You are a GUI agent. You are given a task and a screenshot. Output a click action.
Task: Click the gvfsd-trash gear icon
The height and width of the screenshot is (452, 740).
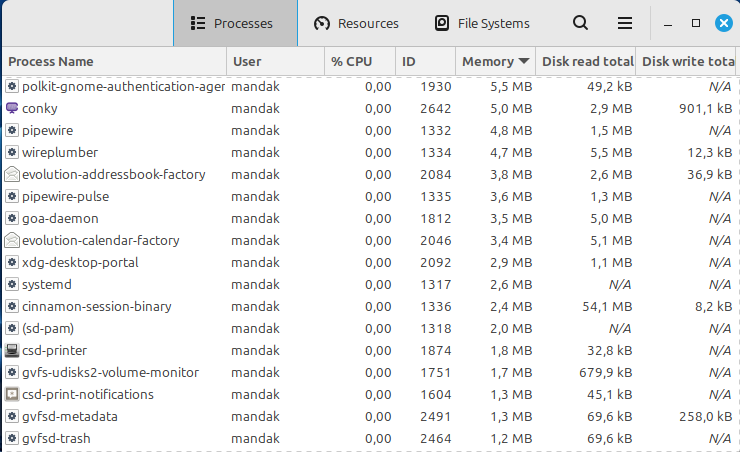12,438
